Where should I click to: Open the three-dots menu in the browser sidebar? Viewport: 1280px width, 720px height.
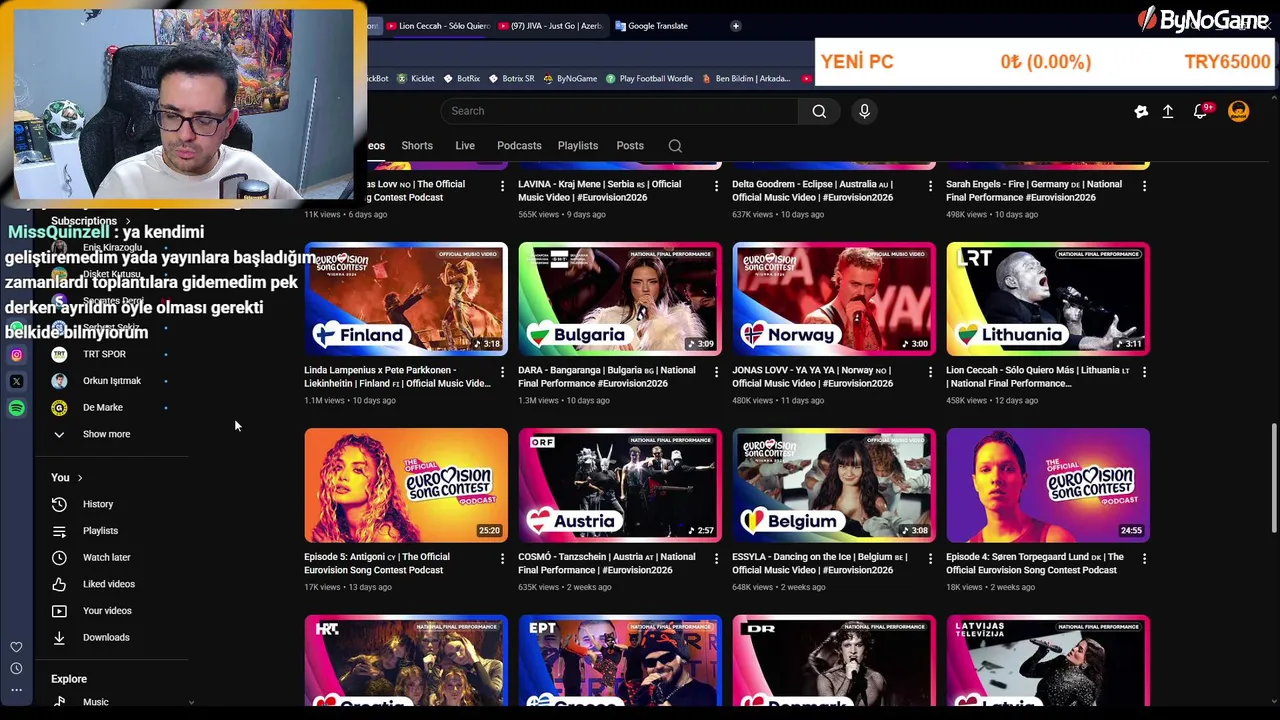pos(16,690)
